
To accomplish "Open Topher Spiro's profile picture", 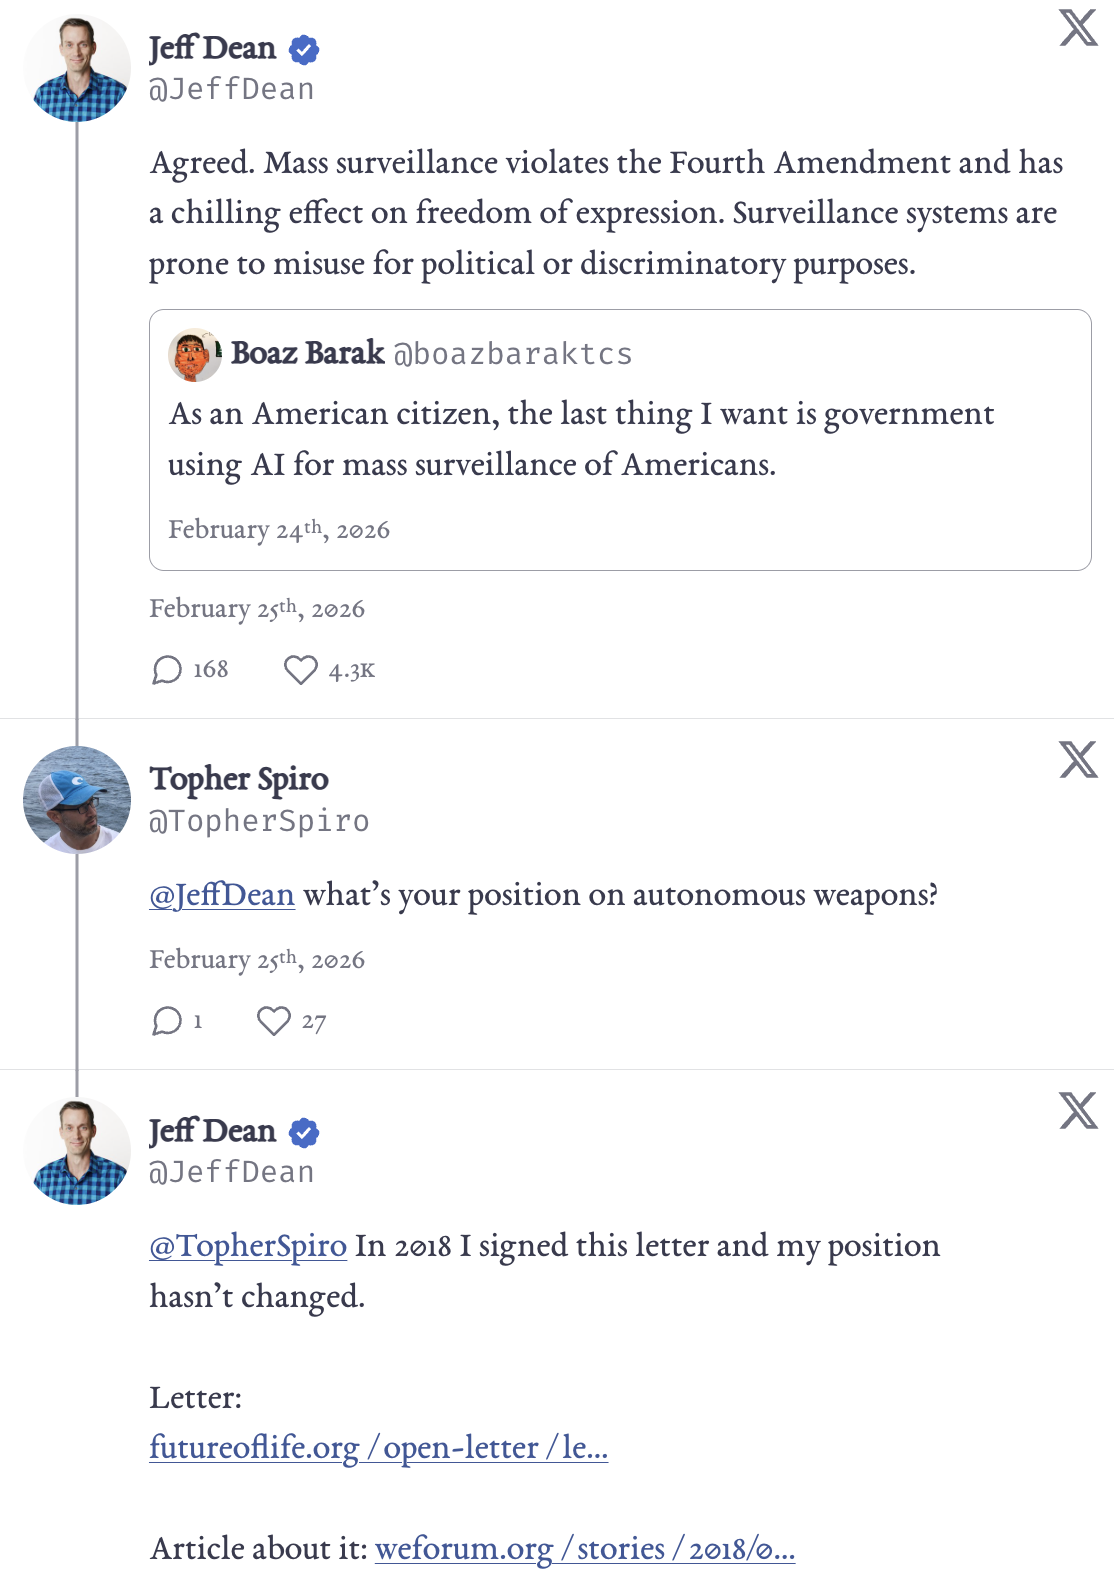I will [77, 800].
